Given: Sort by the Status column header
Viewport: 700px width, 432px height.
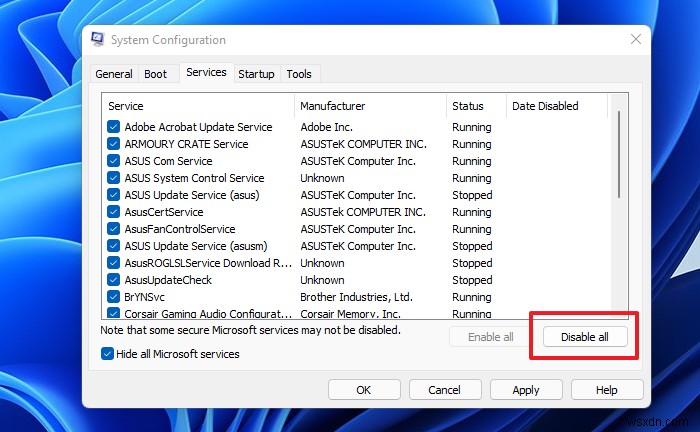Looking at the screenshot, I should pyautogui.click(x=476, y=106).
